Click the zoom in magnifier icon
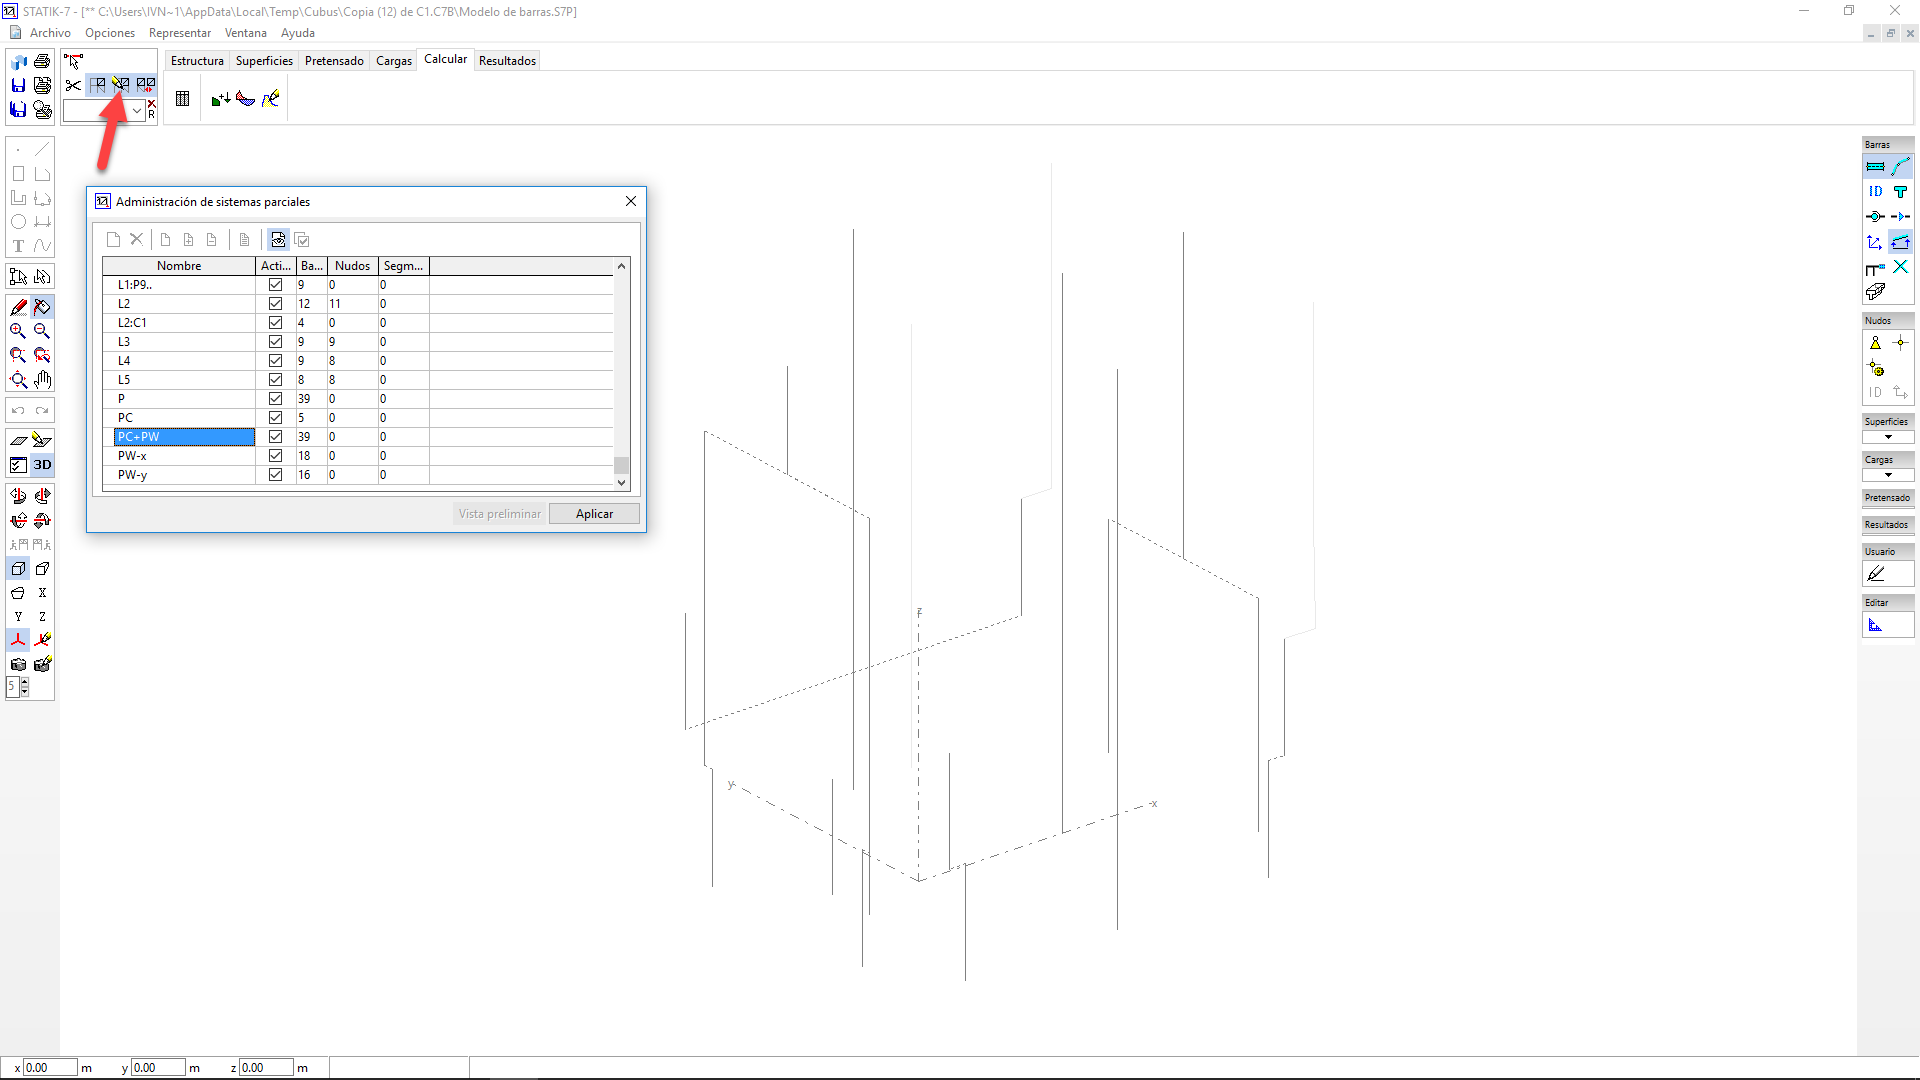The width and height of the screenshot is (1920, 1080). 18,331
